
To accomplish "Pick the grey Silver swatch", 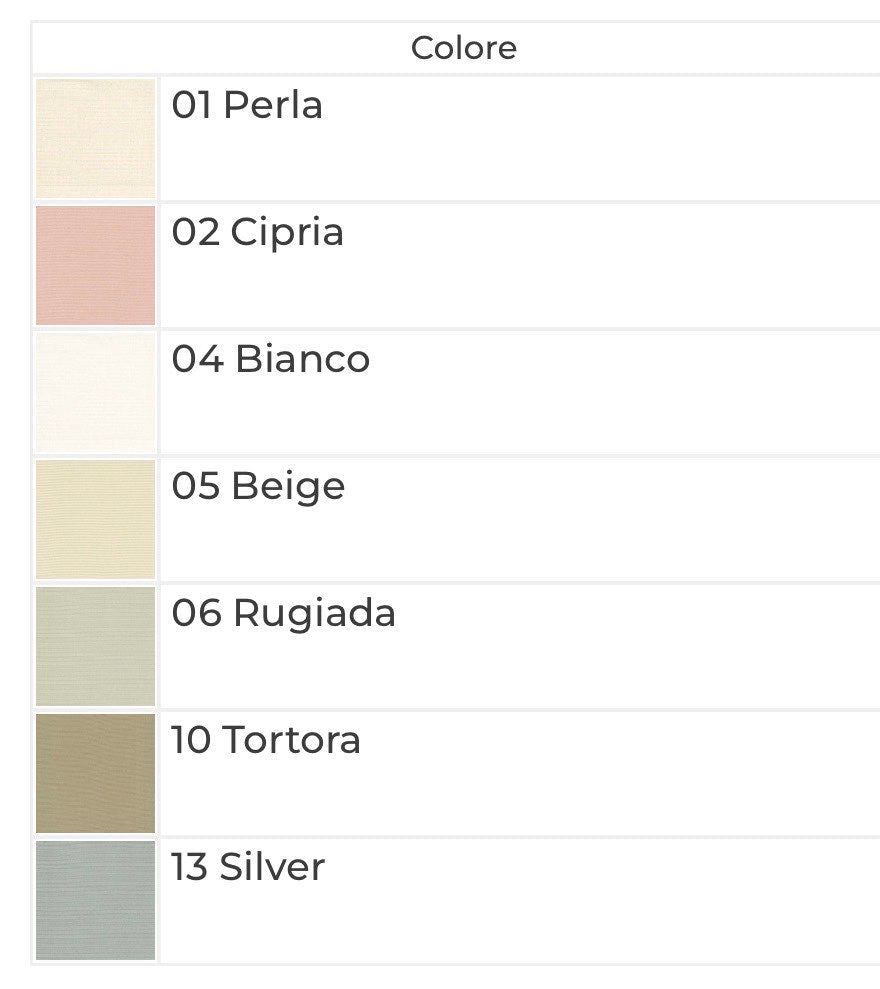I will (x=96, y=900).
